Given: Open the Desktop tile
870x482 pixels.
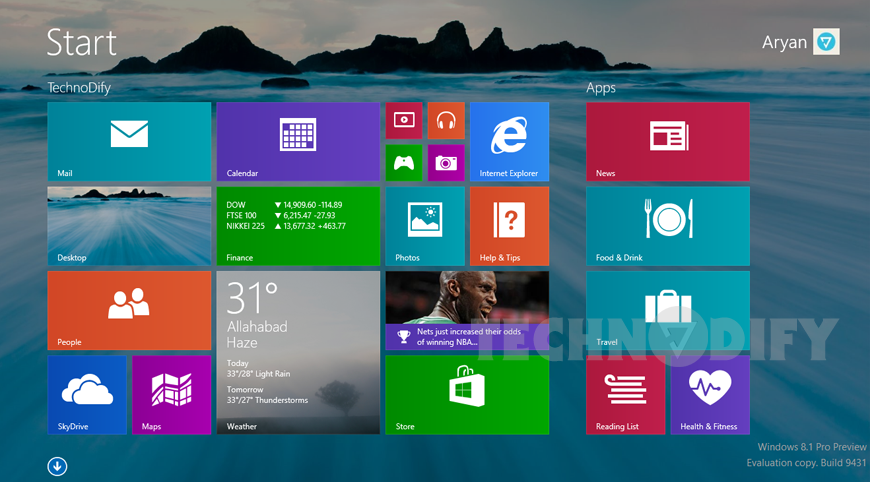Looking at the screenshot, I should click(129, 226).
